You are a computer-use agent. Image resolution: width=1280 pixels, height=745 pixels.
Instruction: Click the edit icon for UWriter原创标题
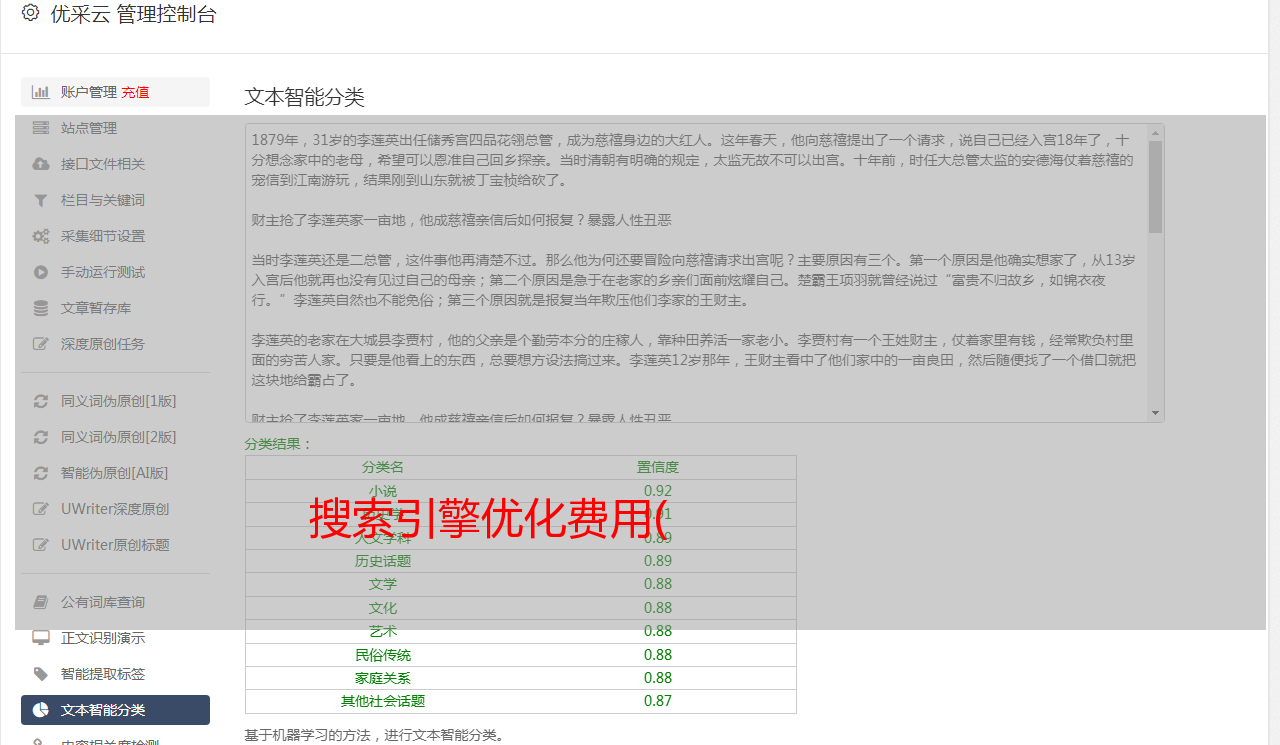coord(40,545)
